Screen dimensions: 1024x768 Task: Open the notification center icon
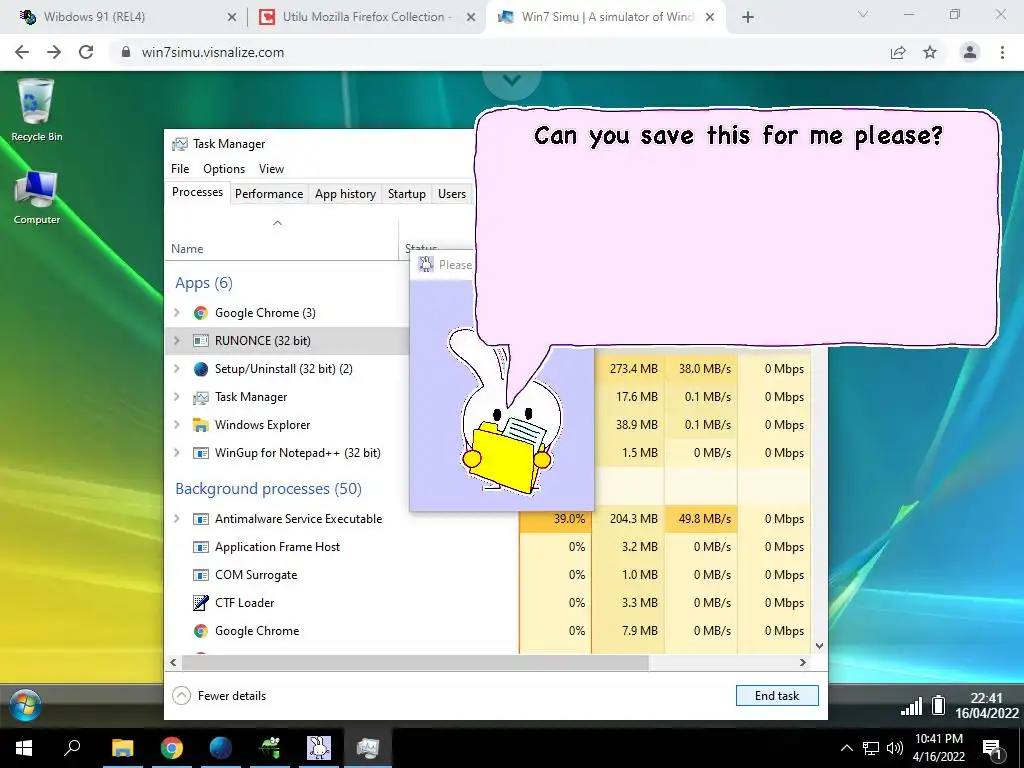pos(993,750)
